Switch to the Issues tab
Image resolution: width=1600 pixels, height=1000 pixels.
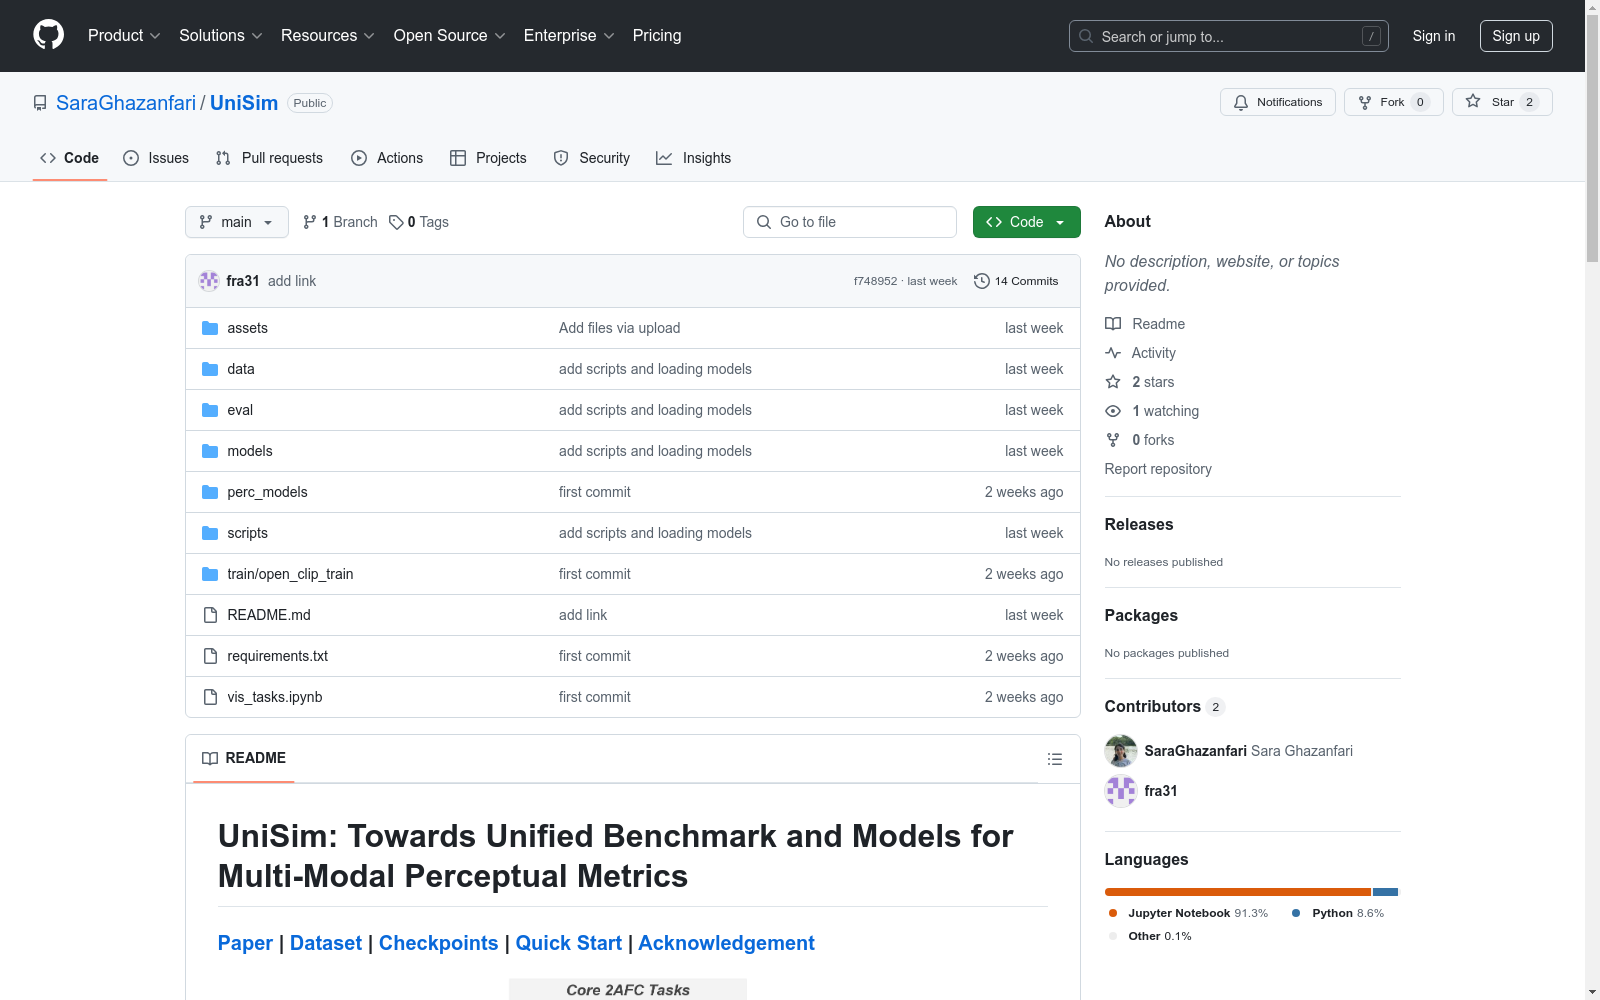[x=156, y=158]
